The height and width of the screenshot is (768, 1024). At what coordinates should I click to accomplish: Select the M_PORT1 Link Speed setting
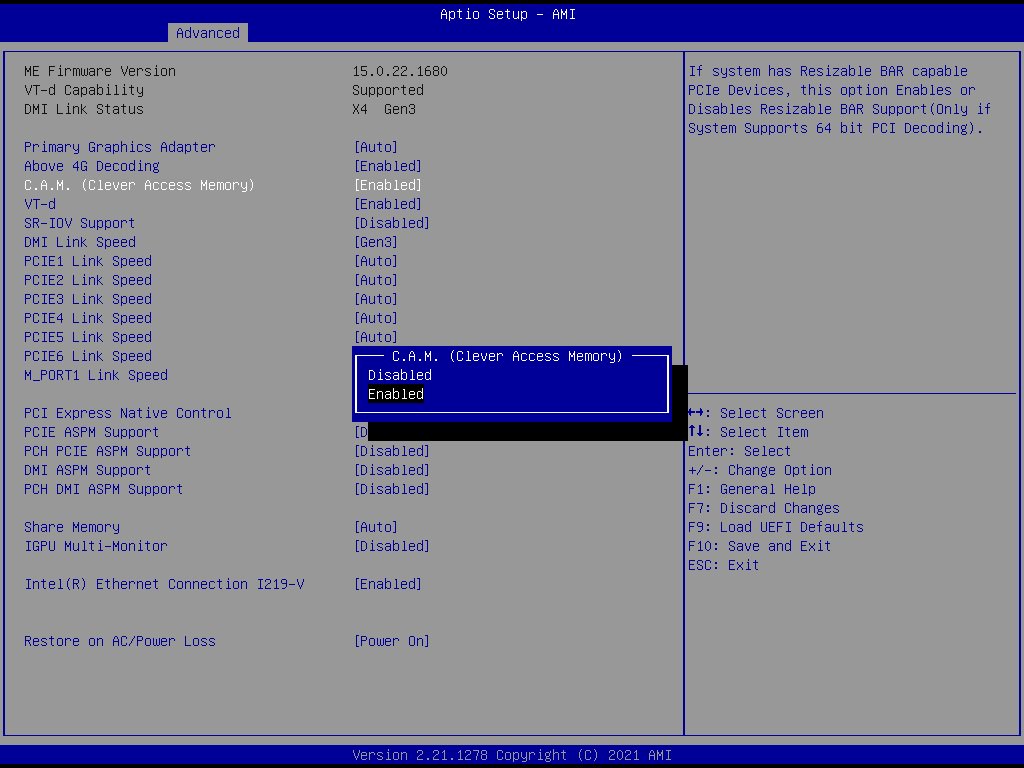96,375
